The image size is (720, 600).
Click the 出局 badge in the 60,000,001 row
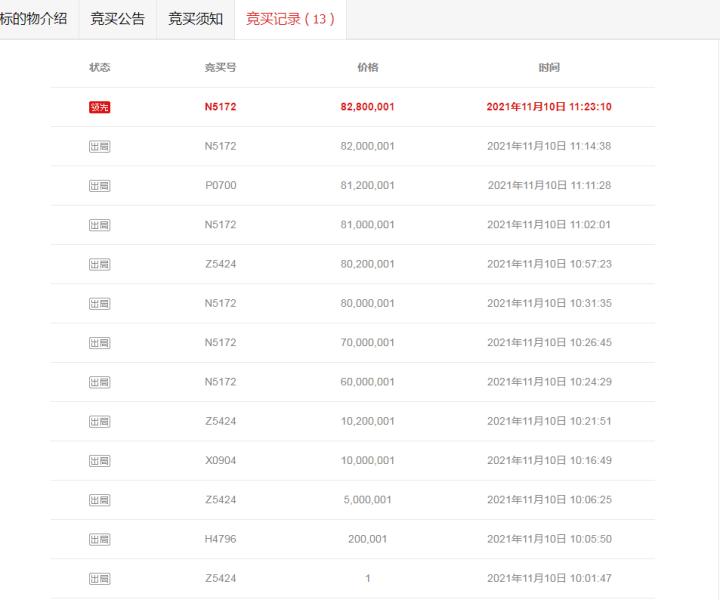pos(100,382)
